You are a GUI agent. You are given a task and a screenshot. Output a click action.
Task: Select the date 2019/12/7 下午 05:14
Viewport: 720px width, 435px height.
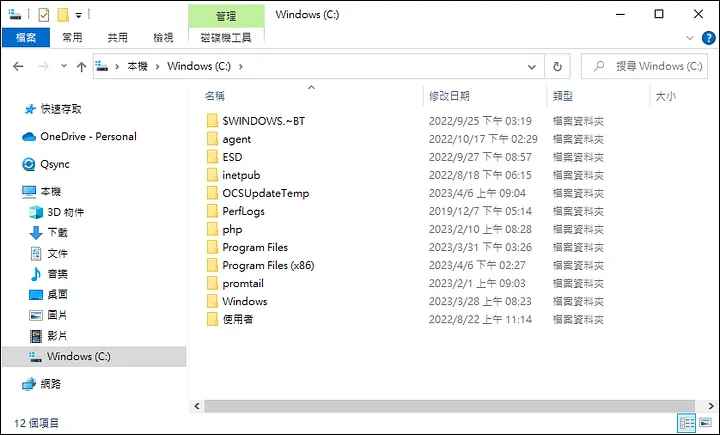480,211
